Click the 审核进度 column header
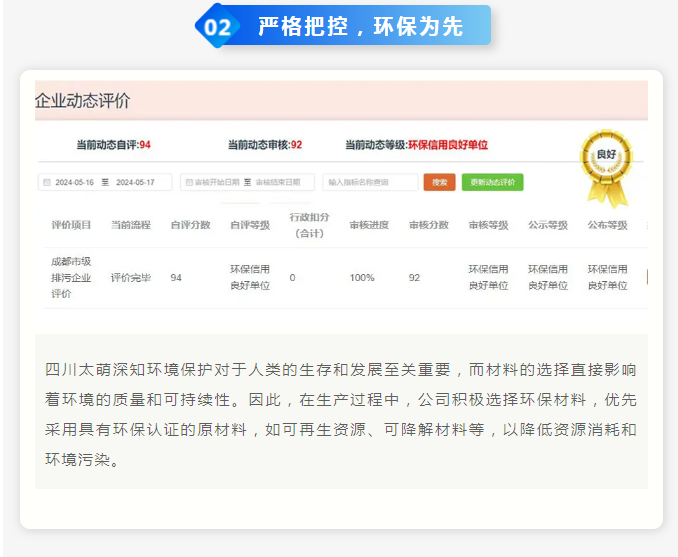Screen dimensions: 678x557 pos(369,225)
